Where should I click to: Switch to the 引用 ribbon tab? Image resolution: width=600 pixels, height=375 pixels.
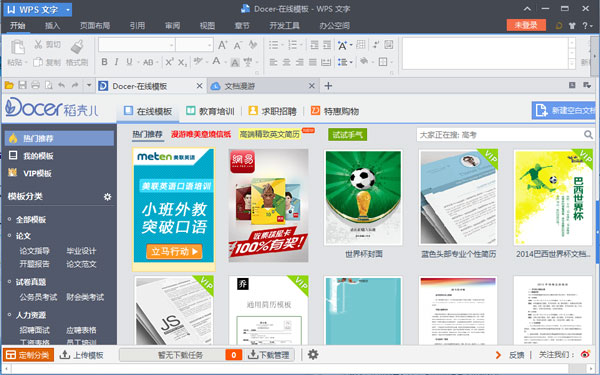click(137, 26)
